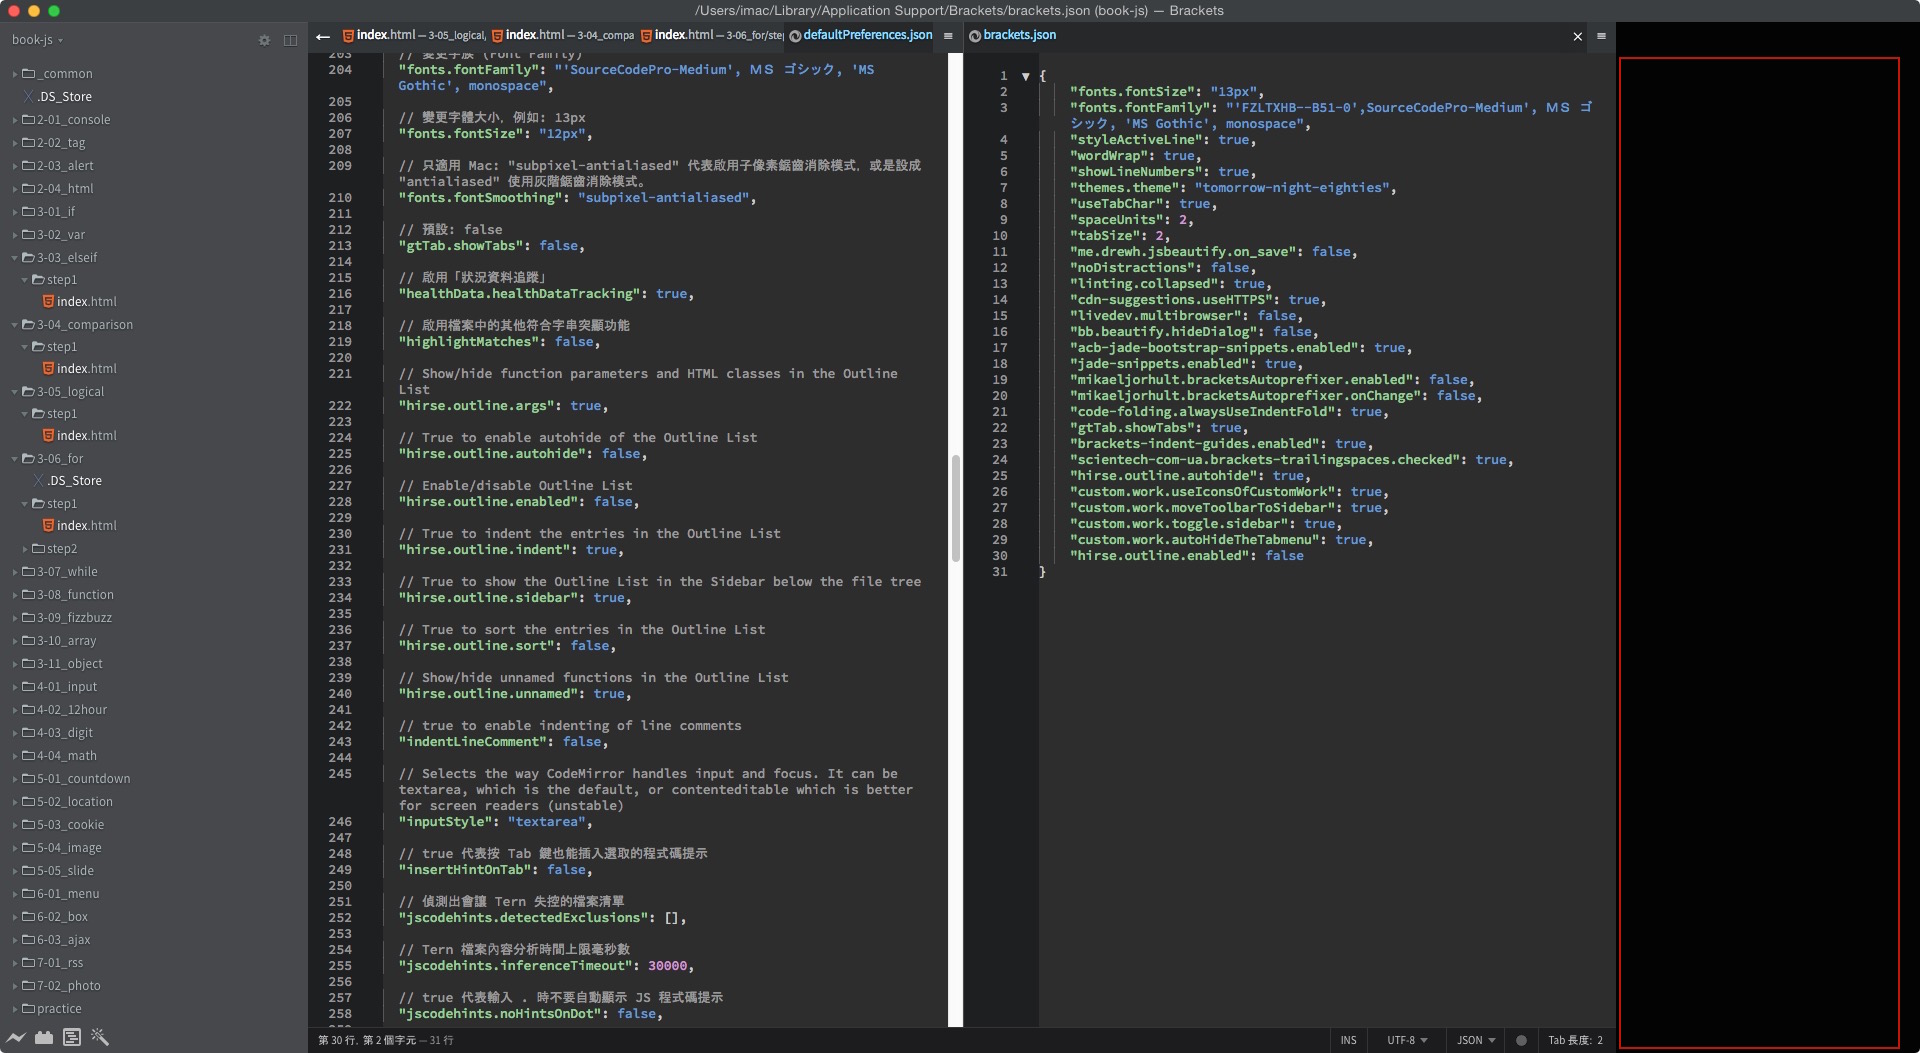This screenshot has width=1920, height=1053.
Task: Click the left editor vertical scrollbar thumb
Action: click(x=956, y=508)
